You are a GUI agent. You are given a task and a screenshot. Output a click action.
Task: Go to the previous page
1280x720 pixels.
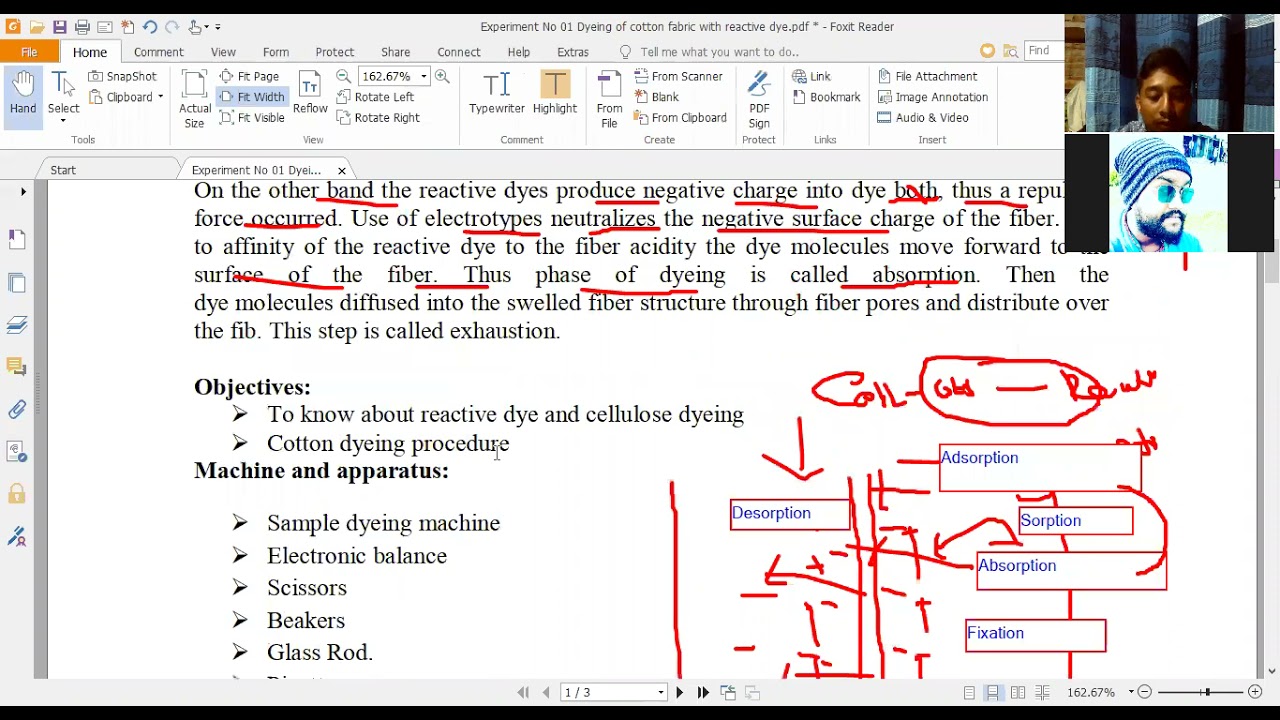point(546,692)
